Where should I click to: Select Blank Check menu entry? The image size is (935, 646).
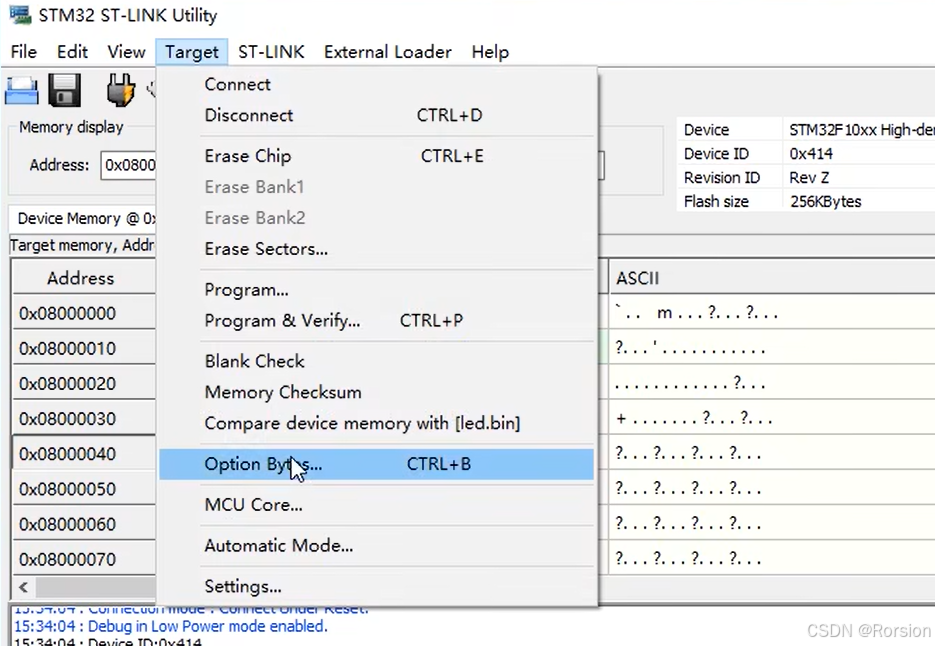pyautogui.click(x=376, y=361)
